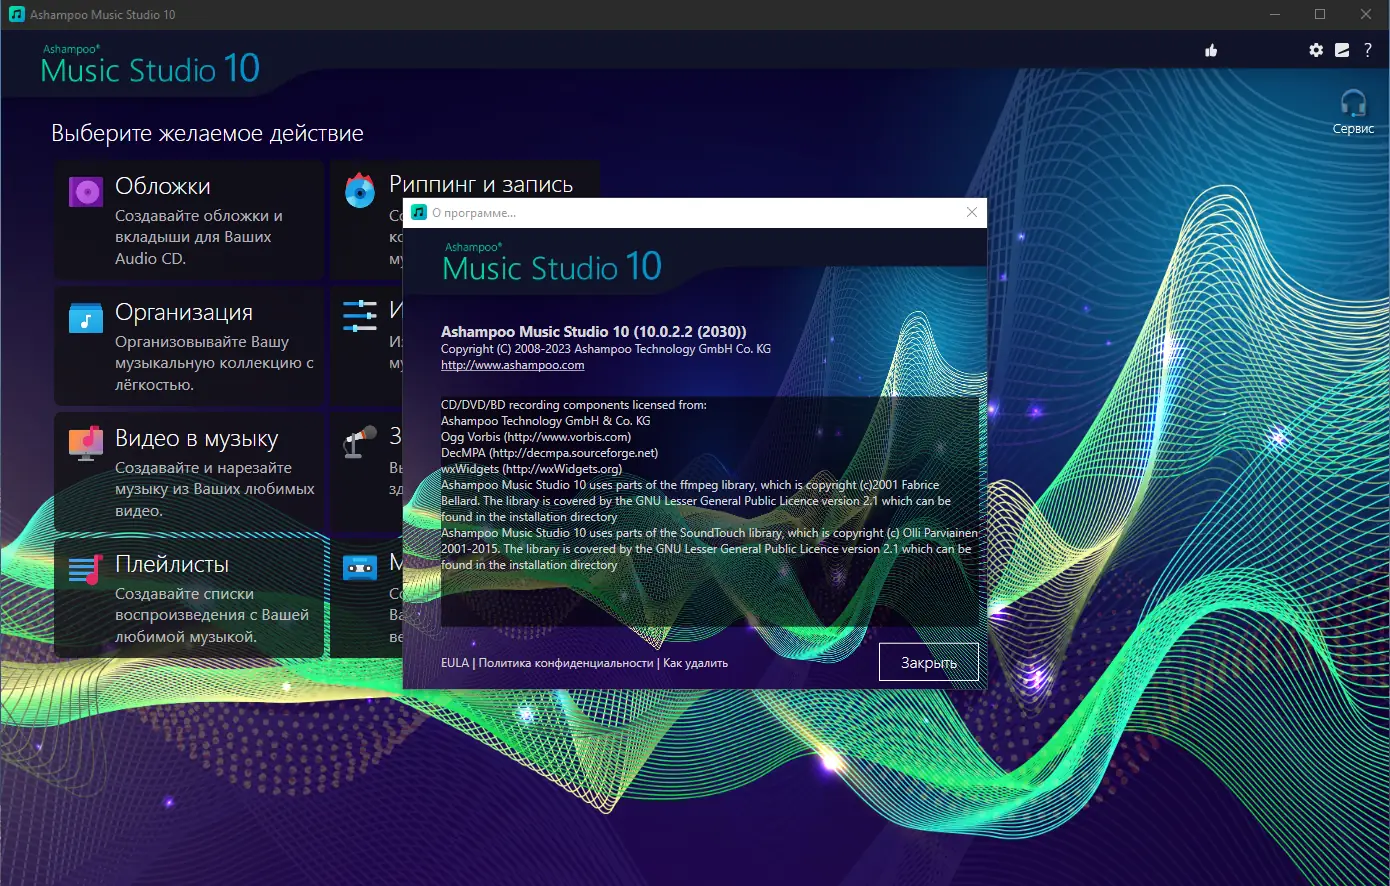This screenshot has width=1390, height=886.
Task: Click the skin icon beside the gear
Action: point(1342,50)
